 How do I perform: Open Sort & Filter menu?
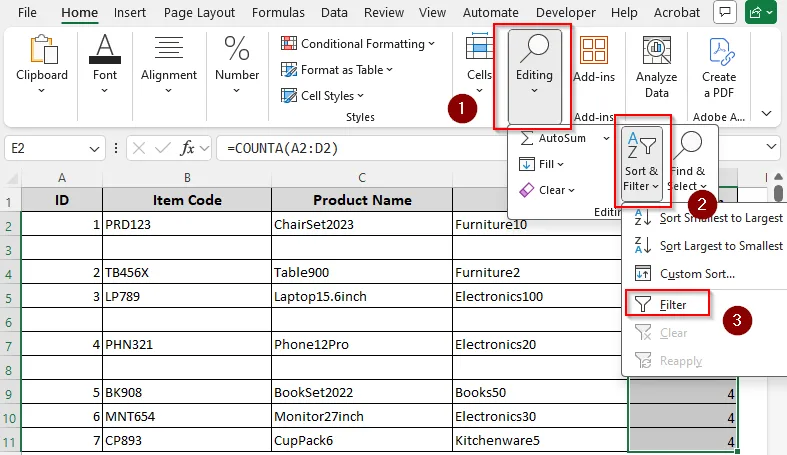pos(641,164)
